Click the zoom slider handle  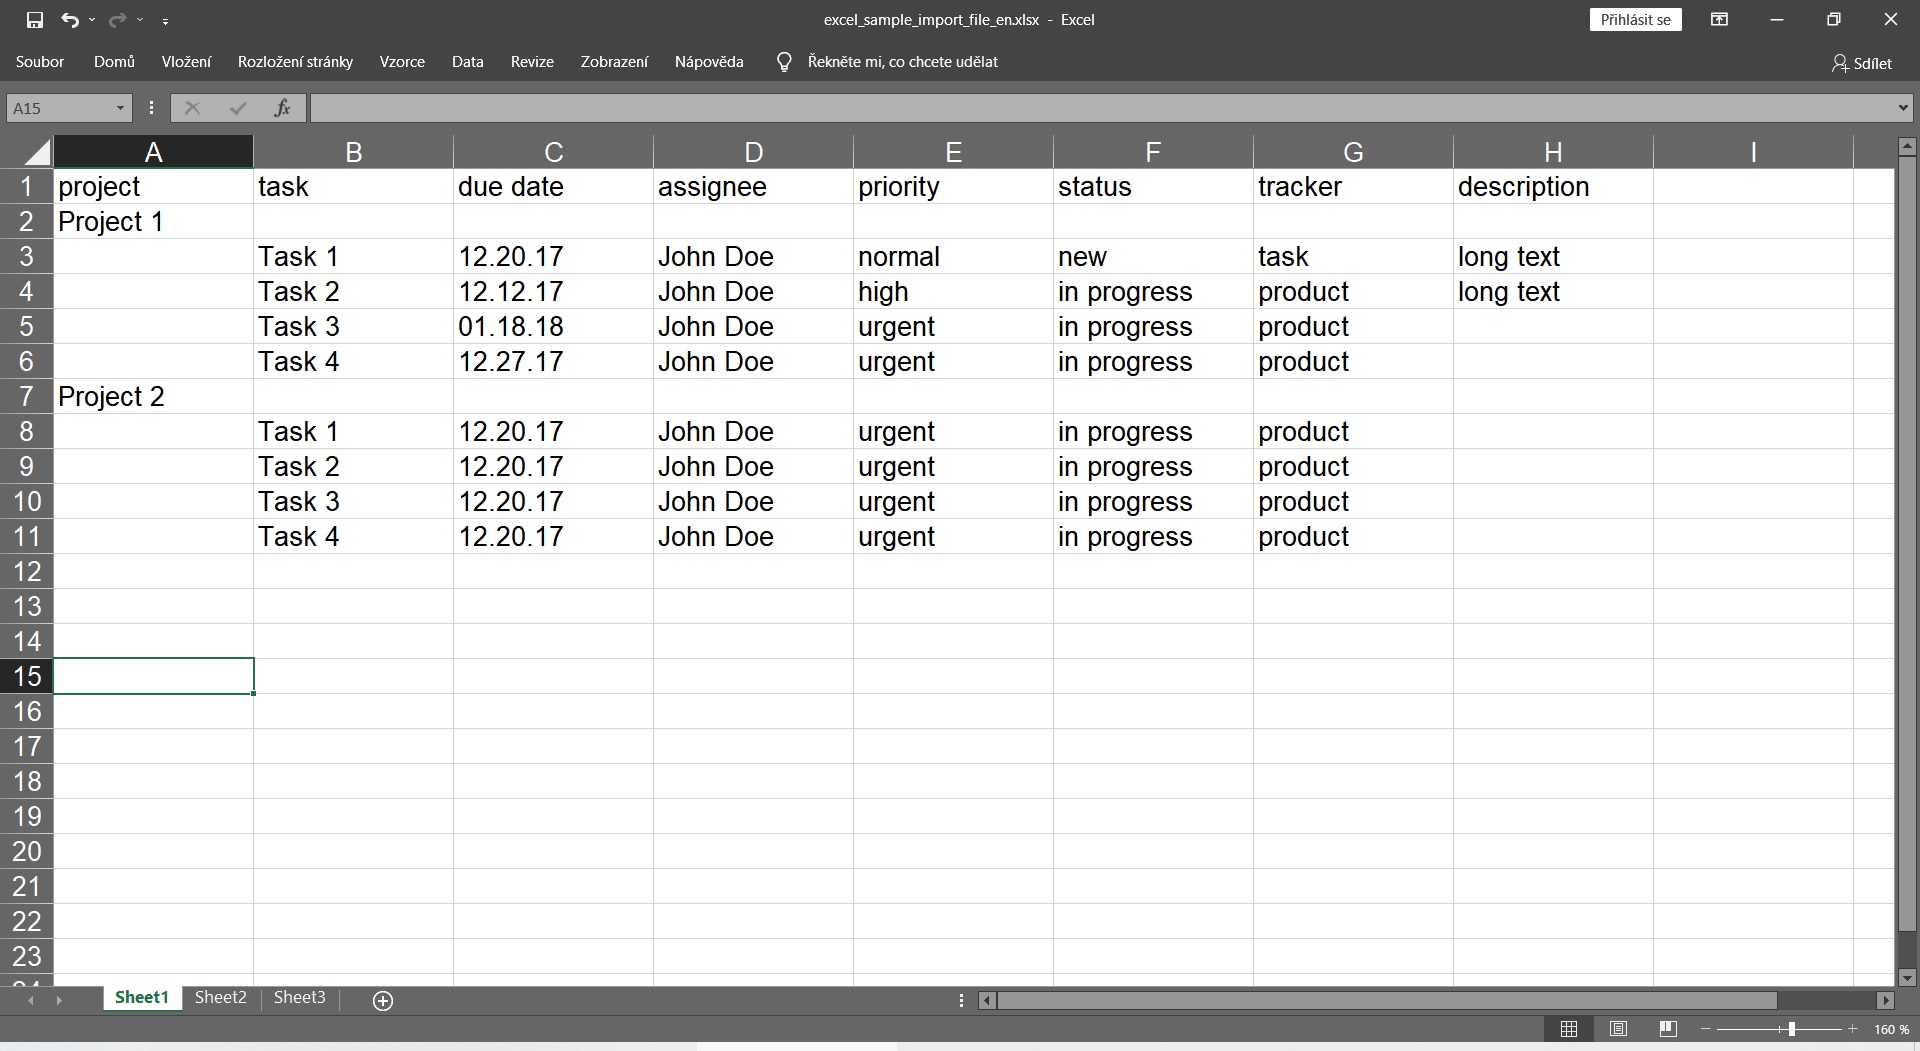pyautogui.click(x=1791, y=1029)
